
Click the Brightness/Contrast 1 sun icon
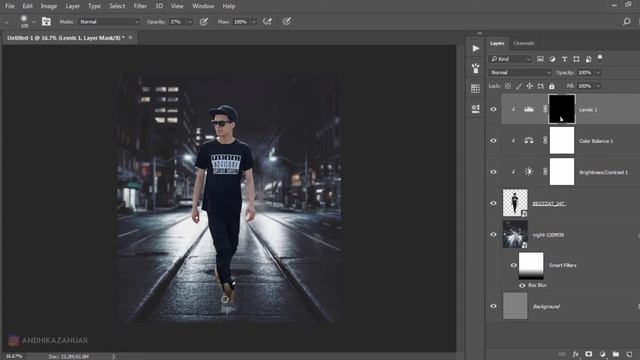pyautogui.click(x=529, y=172)
